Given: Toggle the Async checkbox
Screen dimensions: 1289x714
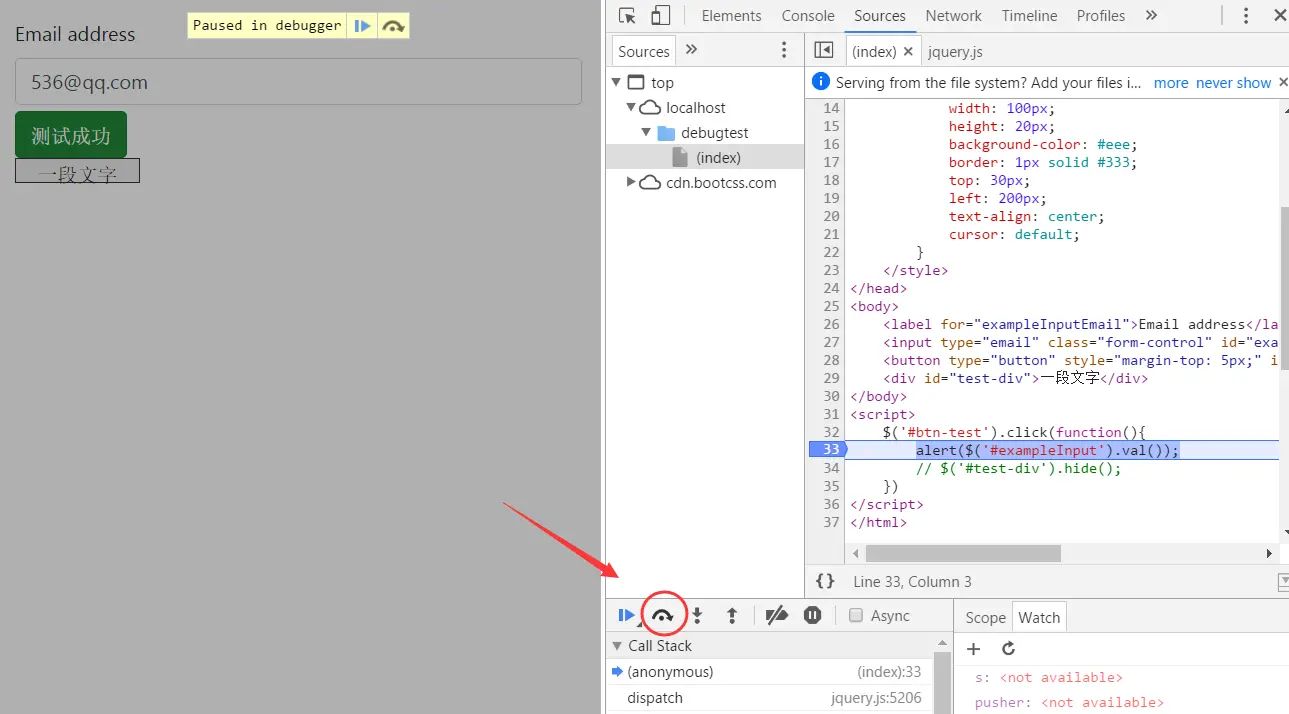Looking at the screenshot, I should [856, 616].
